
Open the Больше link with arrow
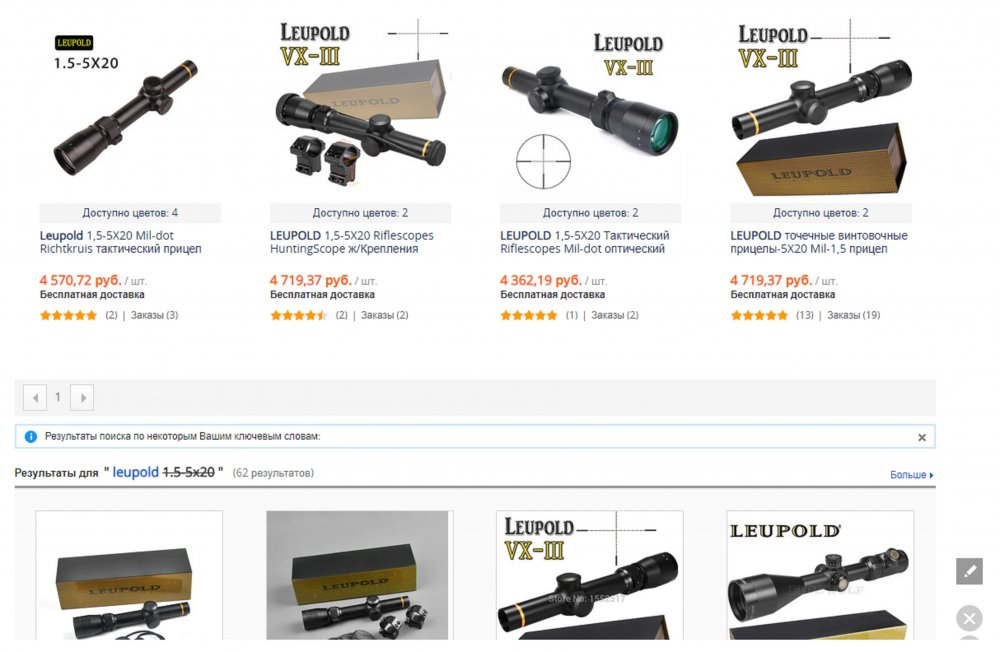pyautogui.click(x=911, y=475)
